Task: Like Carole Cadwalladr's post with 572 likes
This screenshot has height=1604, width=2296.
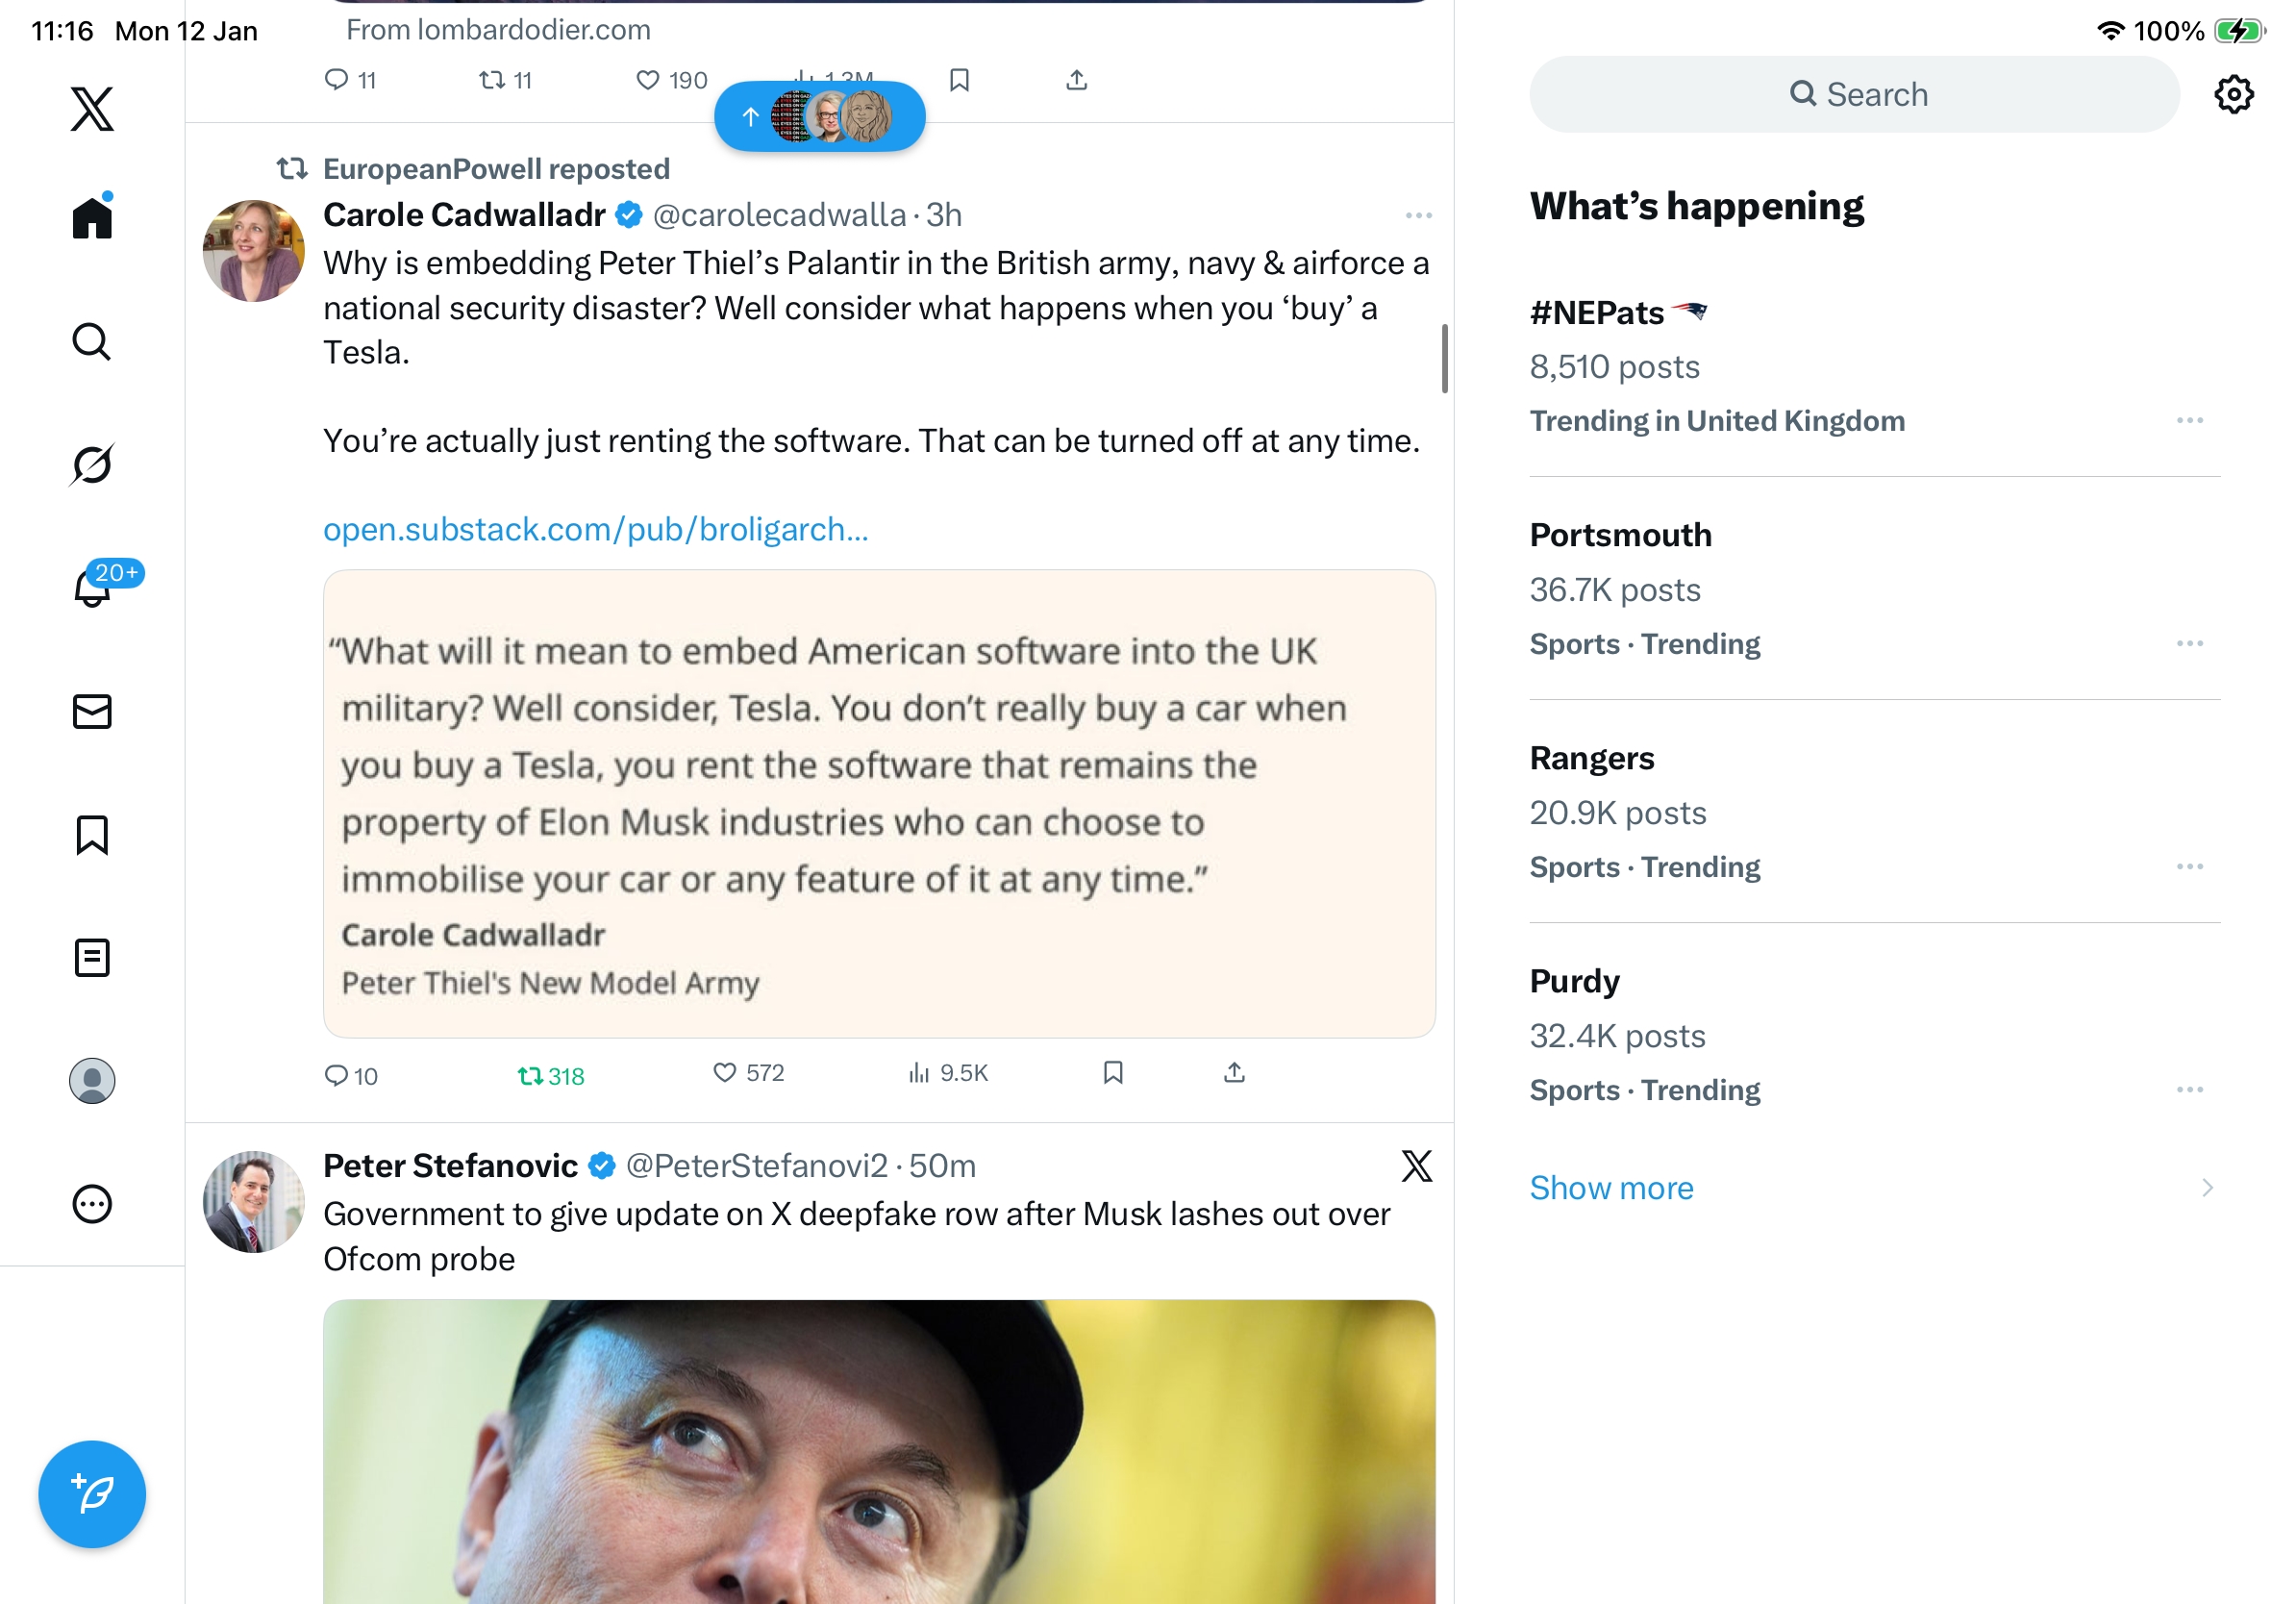Action: (x=725, y=1073)
